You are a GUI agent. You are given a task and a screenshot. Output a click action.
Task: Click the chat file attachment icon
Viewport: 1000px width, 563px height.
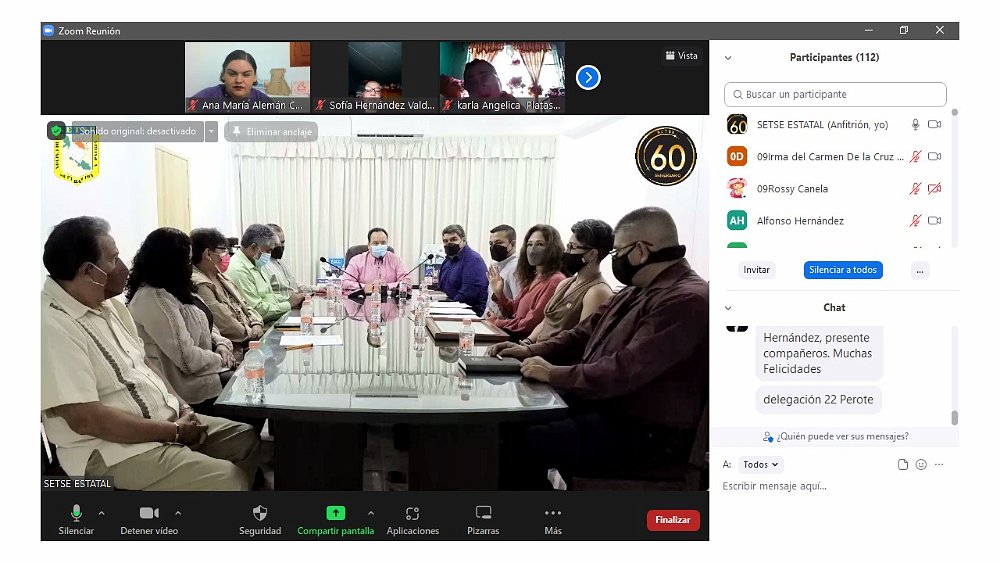pos(903,465)
